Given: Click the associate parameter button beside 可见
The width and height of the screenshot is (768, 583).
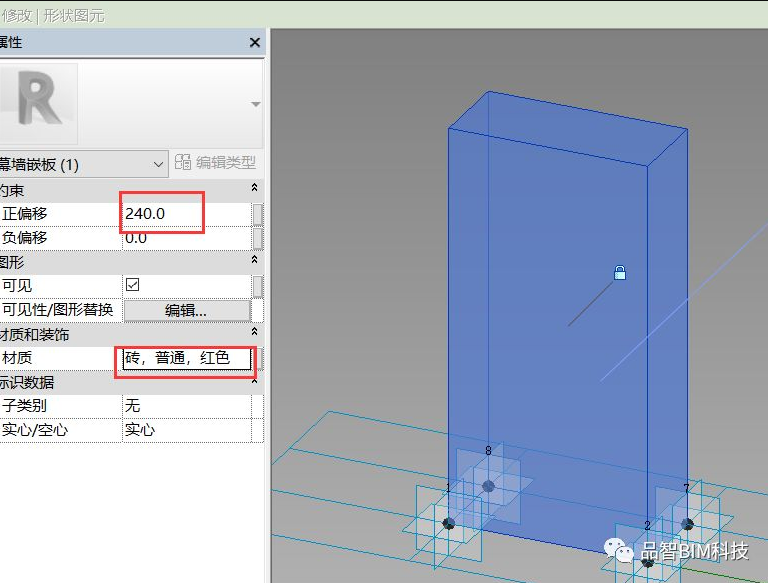Looking at the screenshot, I should tap(257, 286).
